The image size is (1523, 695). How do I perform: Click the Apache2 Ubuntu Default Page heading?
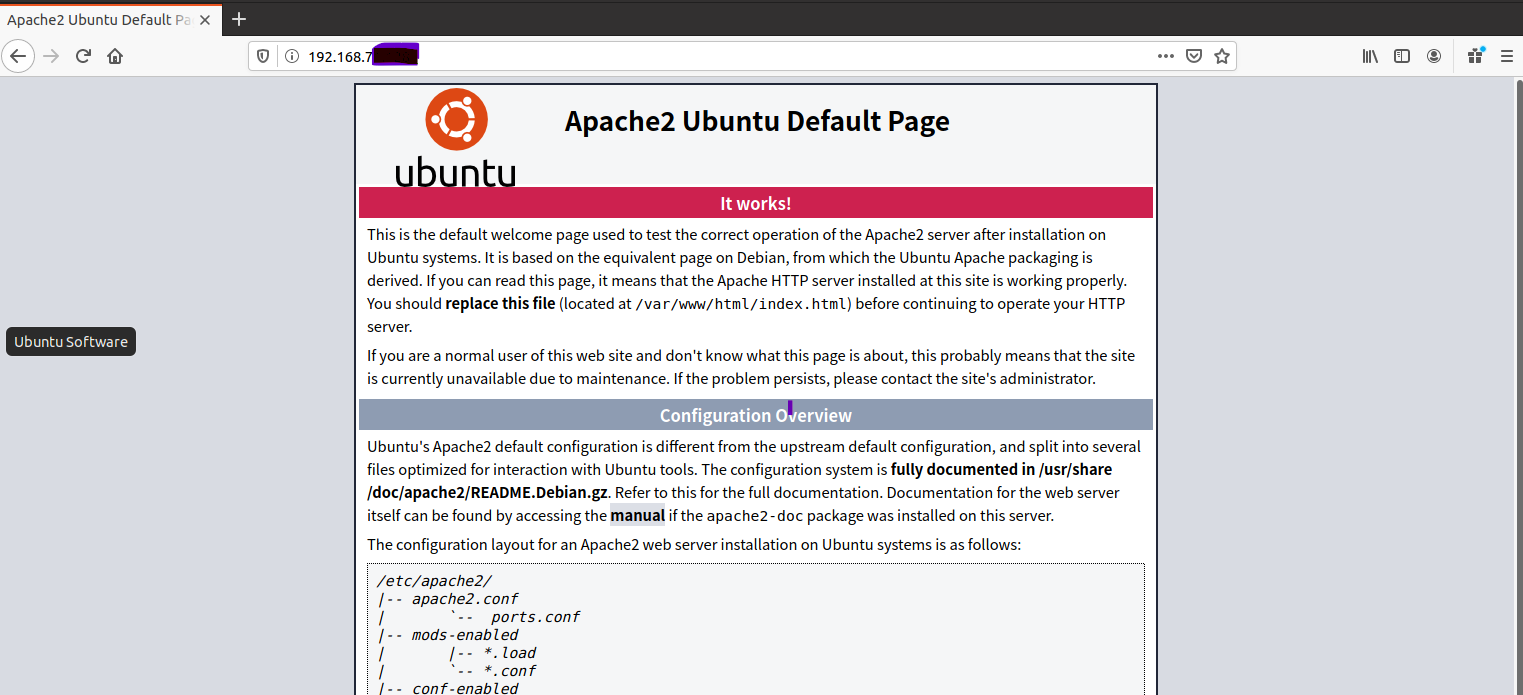point(757,121)
